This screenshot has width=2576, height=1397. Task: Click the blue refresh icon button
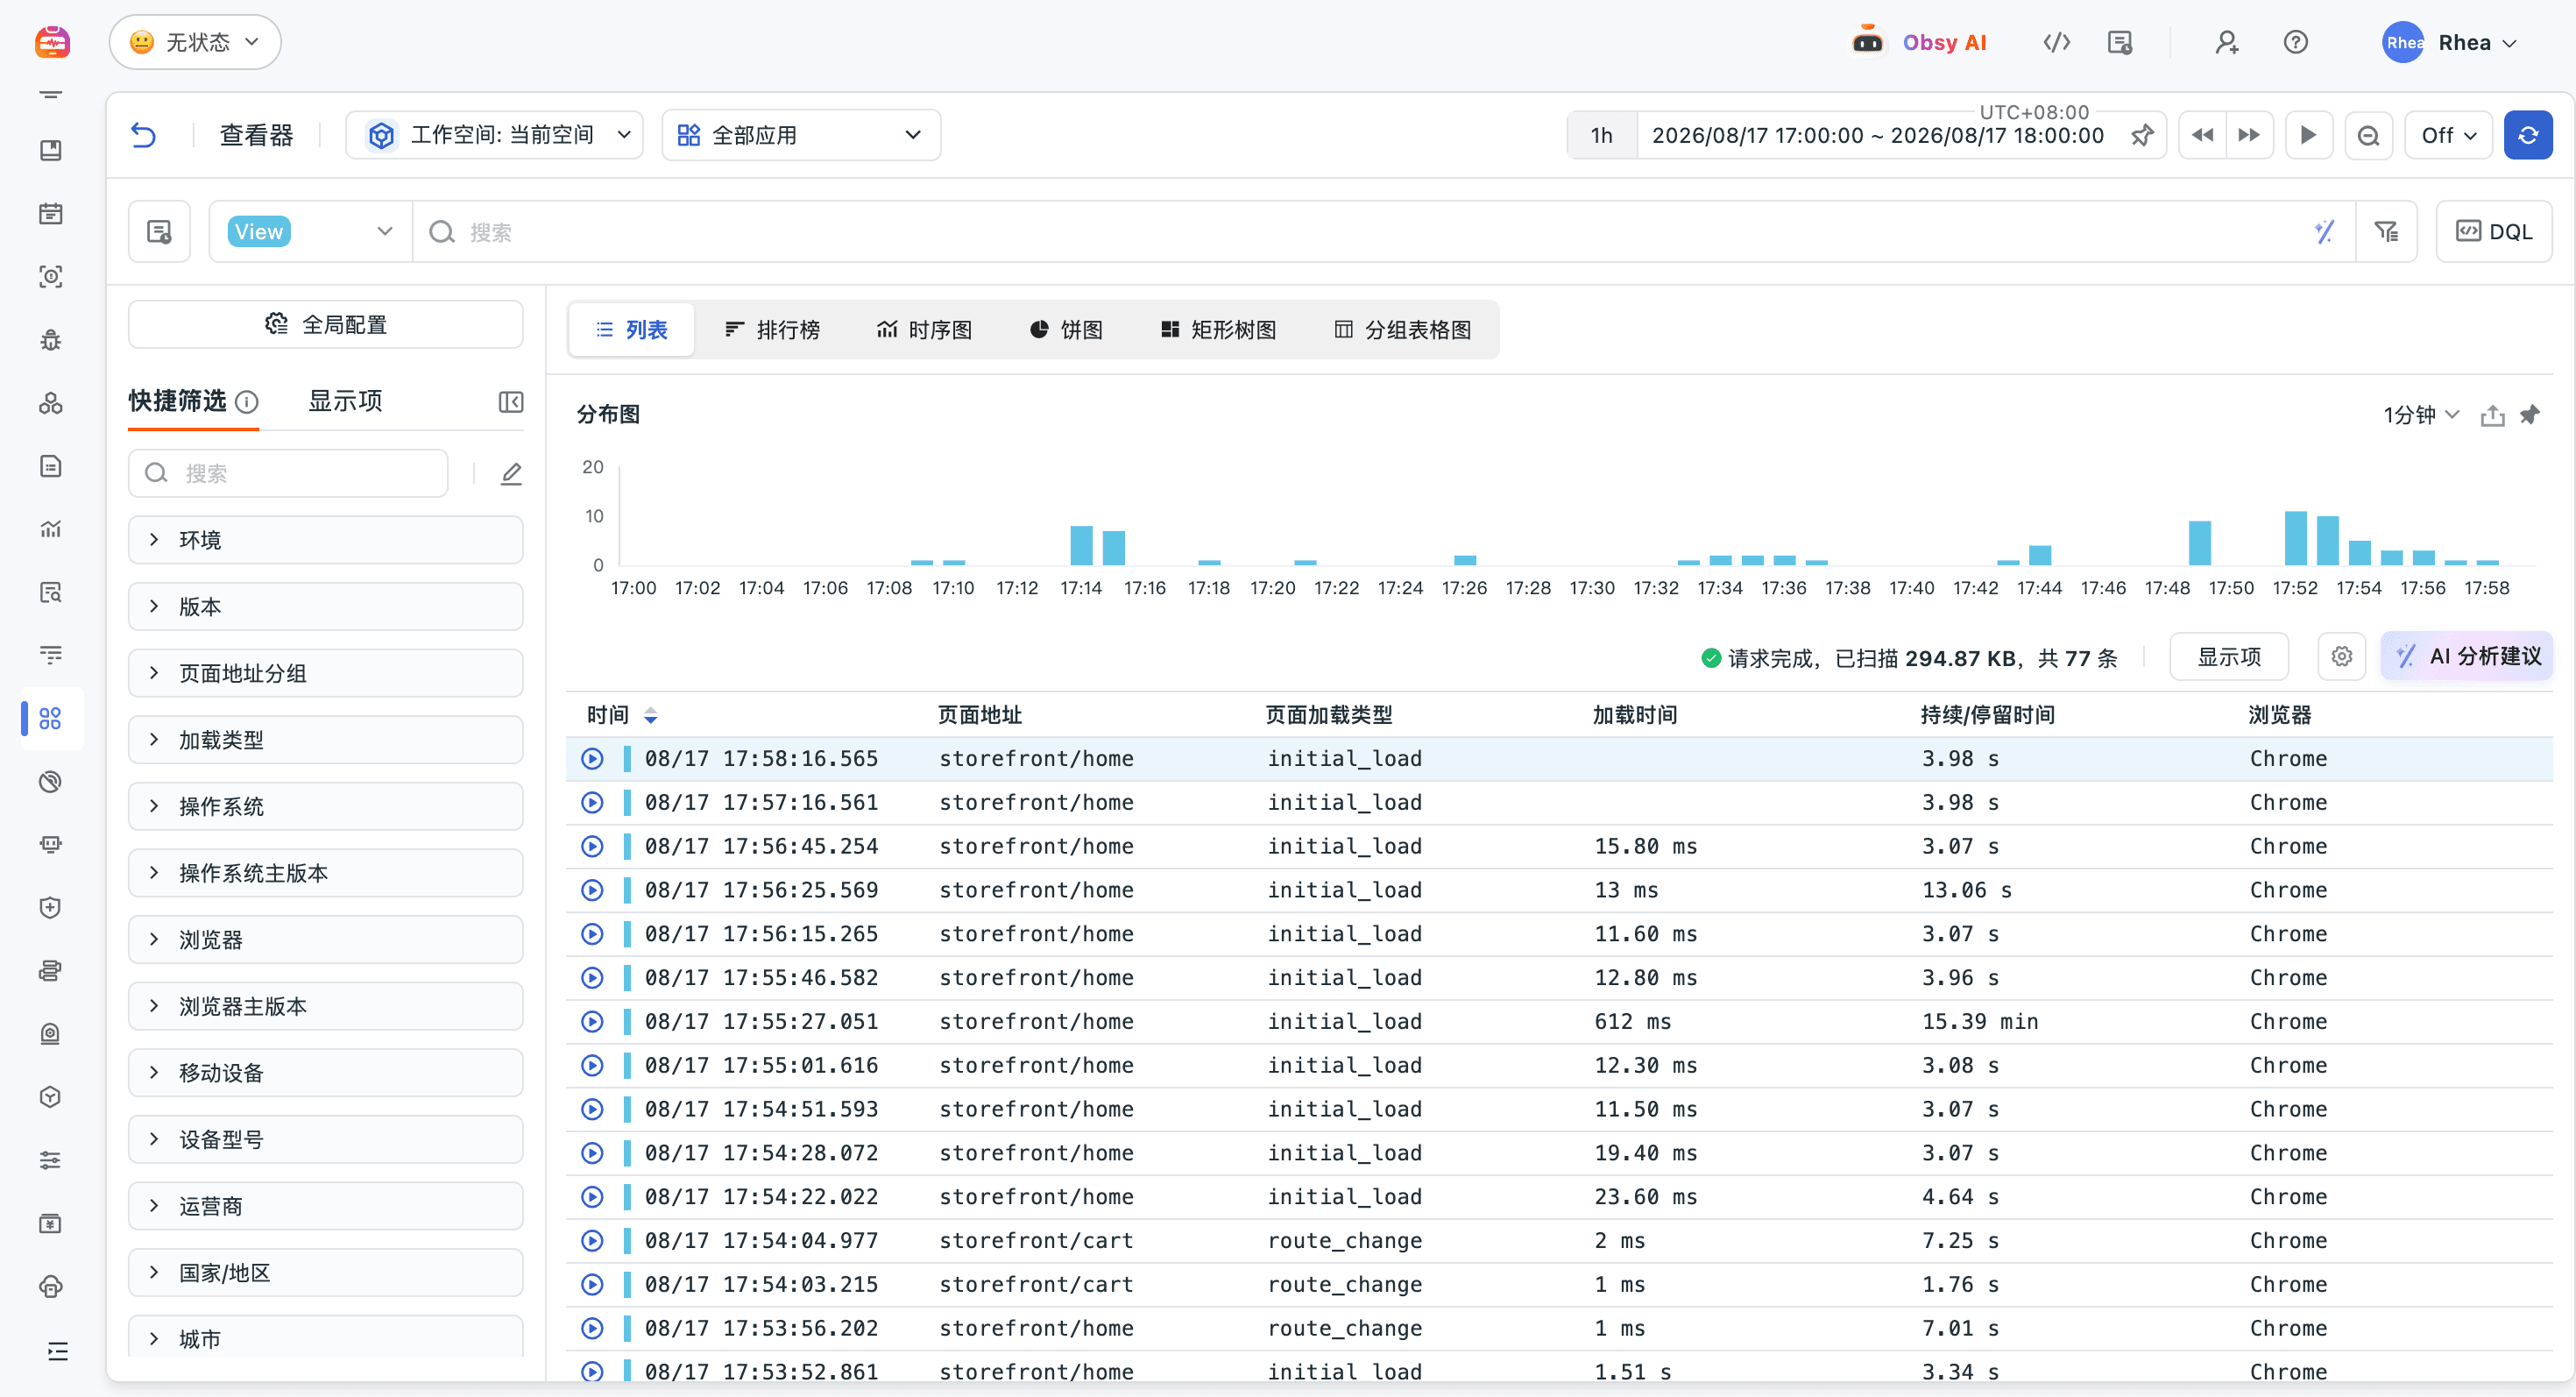pyautogui.click(x=2527, y=135)
